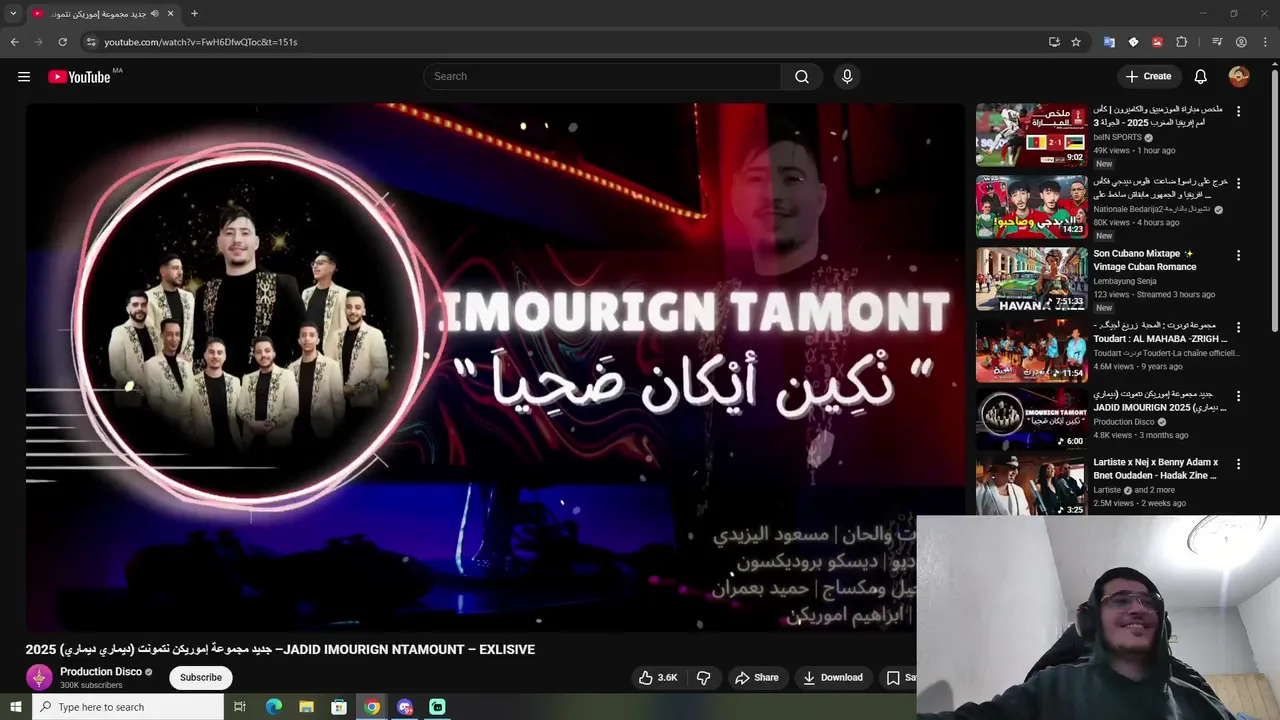Open YouTube notifications bell
The width and height of the screenshot is (1280, 720).
point(1201,76)
